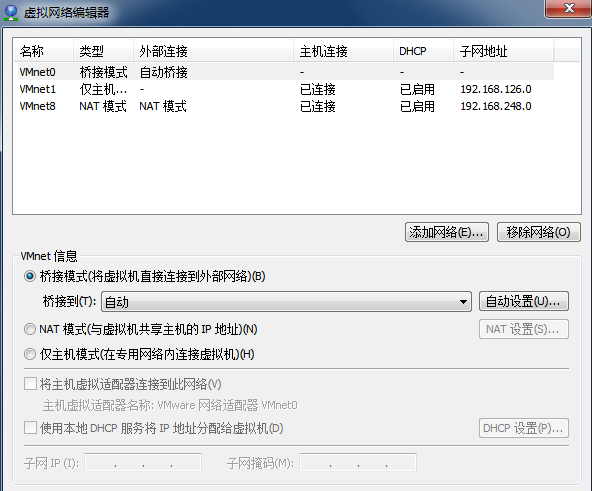Screen dimensions: 592x491
Task: Click the 自动设置(U)... button
Action: [x=524, y=301]
